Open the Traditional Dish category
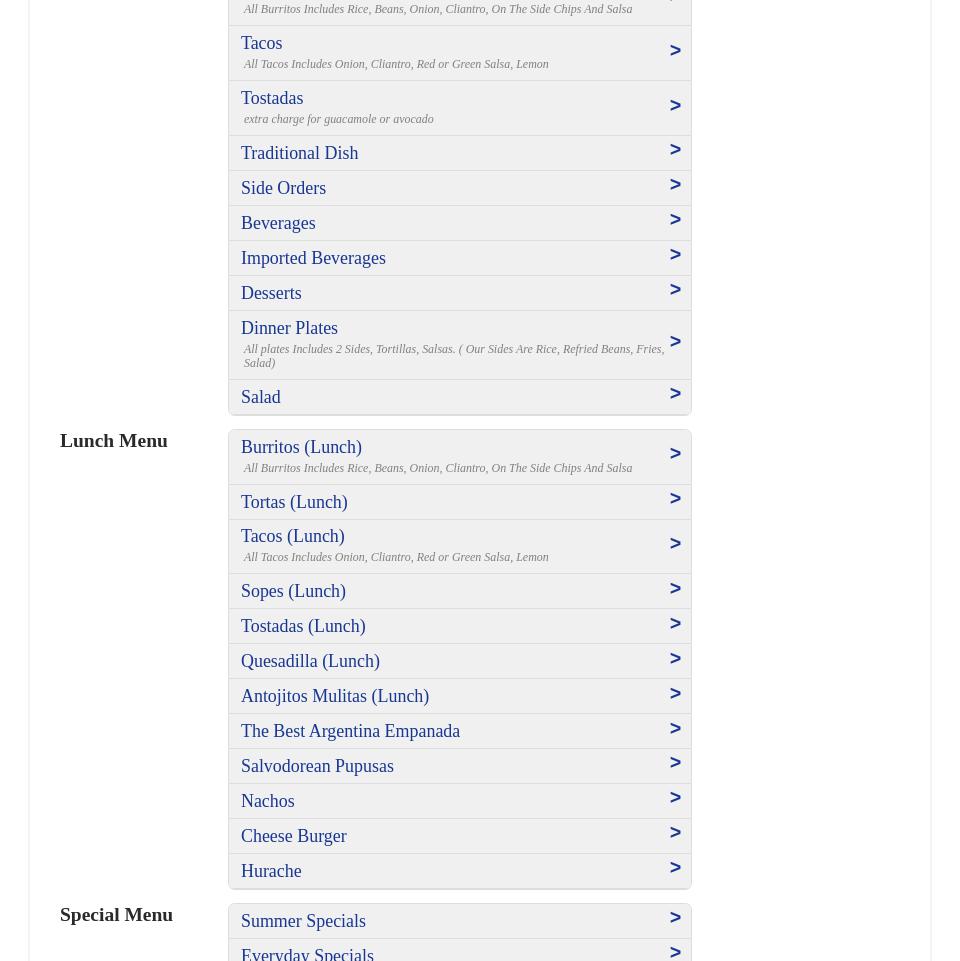 pos(299,153)
